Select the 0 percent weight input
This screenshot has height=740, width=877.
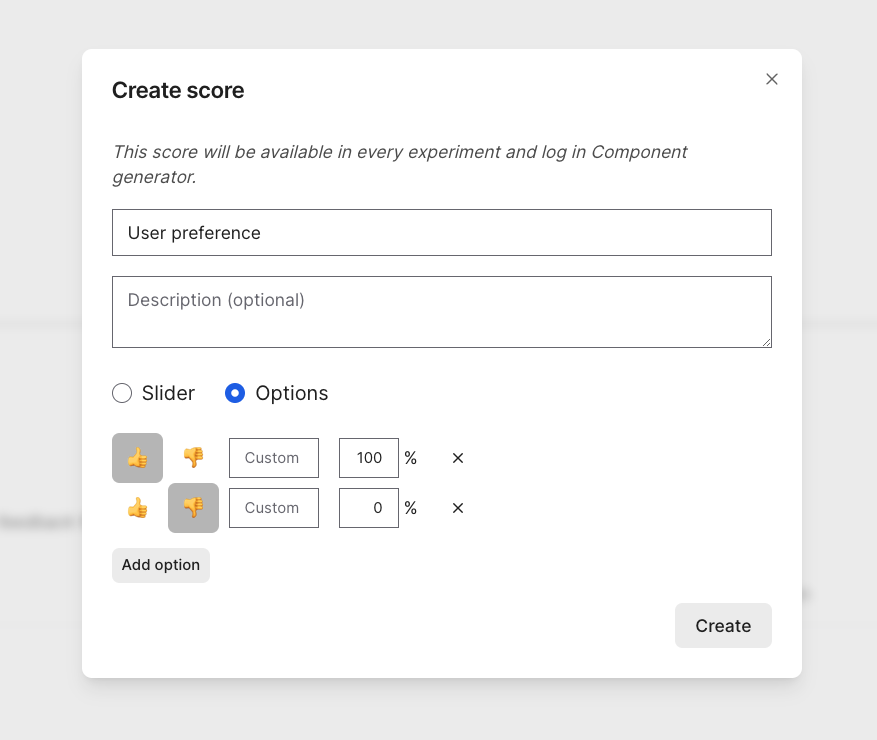[x=368, y=507]
